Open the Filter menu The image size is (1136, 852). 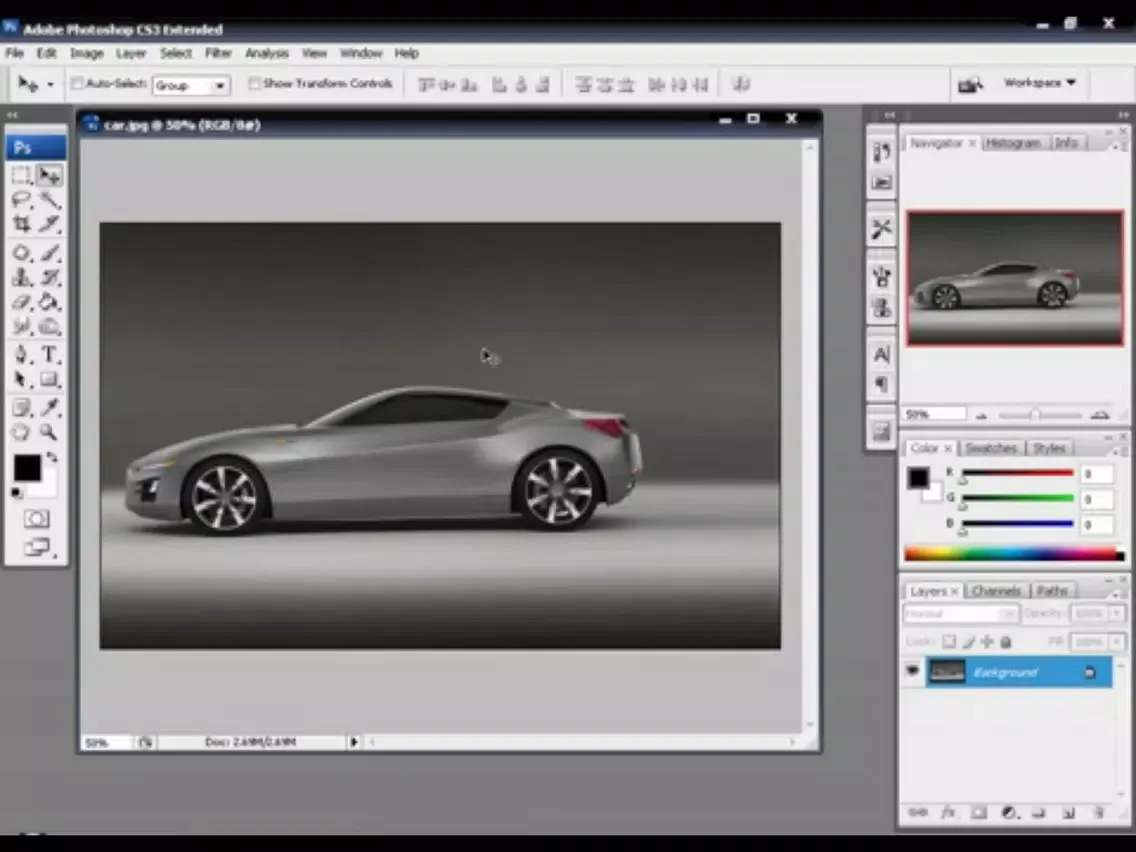pyautogui.click(x=217, y=54)
